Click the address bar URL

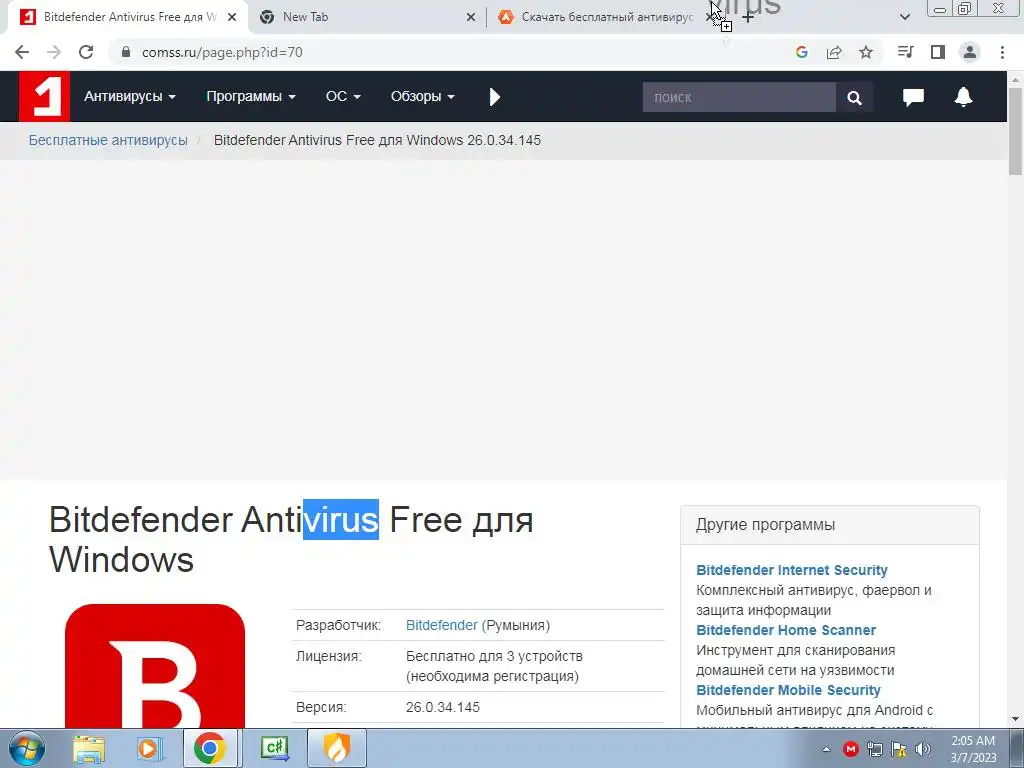(x=222, y=52)
